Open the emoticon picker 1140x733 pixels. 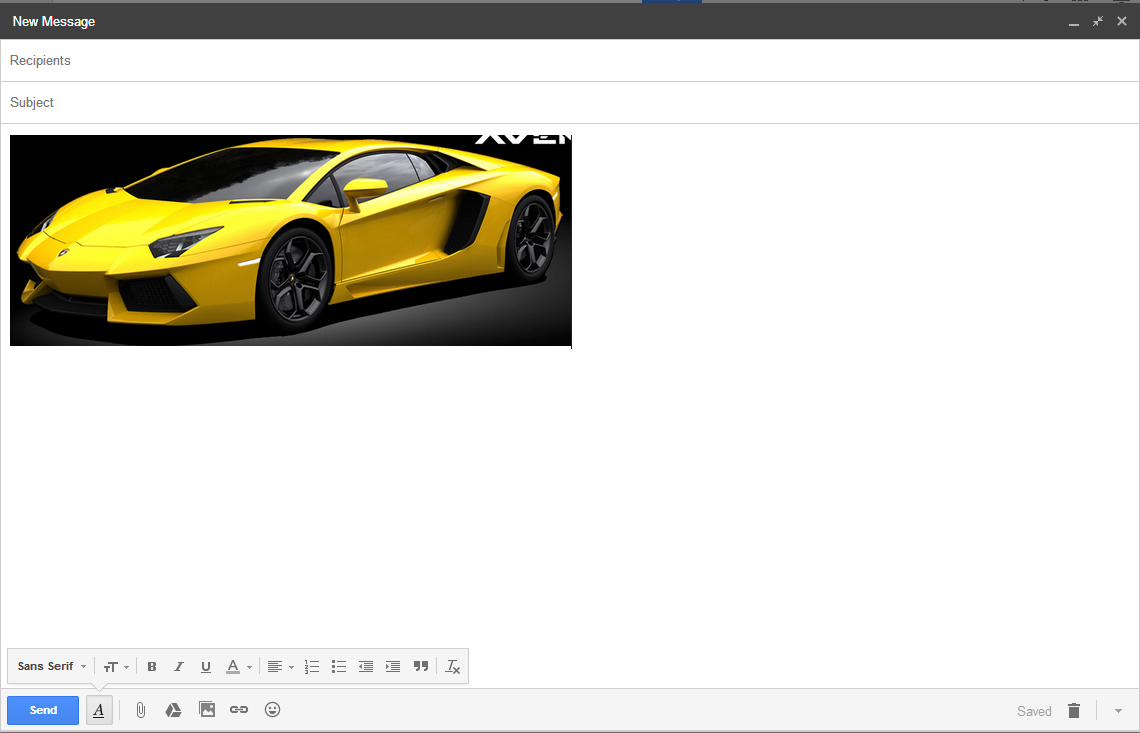pos(273,710)
